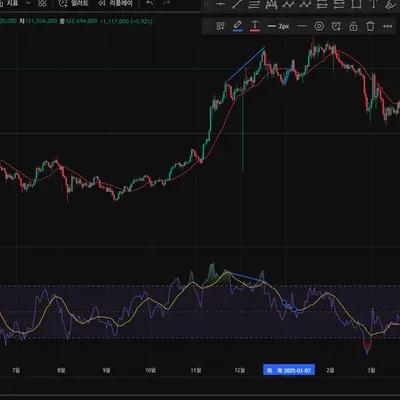Click the low price value 121,504,000
The height and width of the screenshot is (400, 400).
click(x=41, y=21)
